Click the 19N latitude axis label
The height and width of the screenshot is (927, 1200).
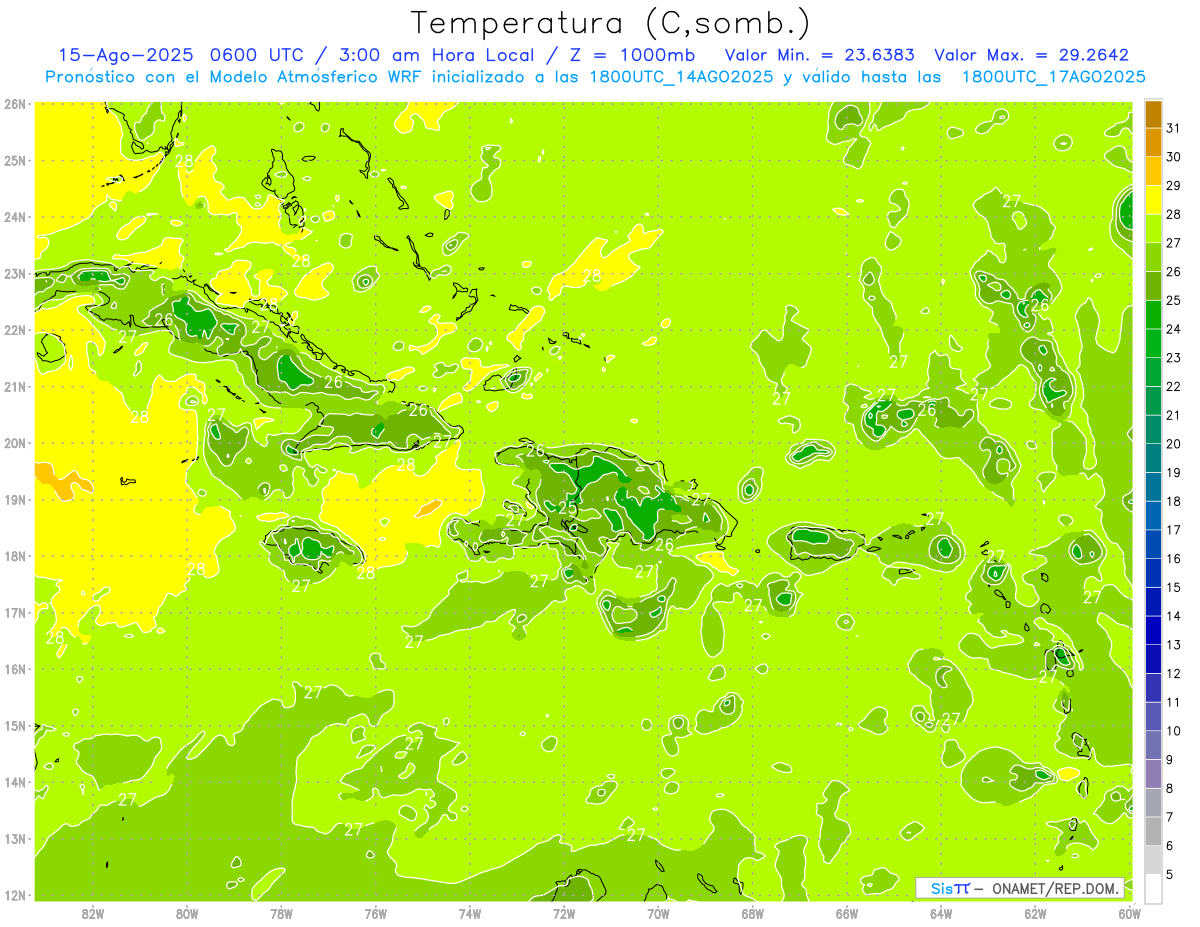pos(15,499)
